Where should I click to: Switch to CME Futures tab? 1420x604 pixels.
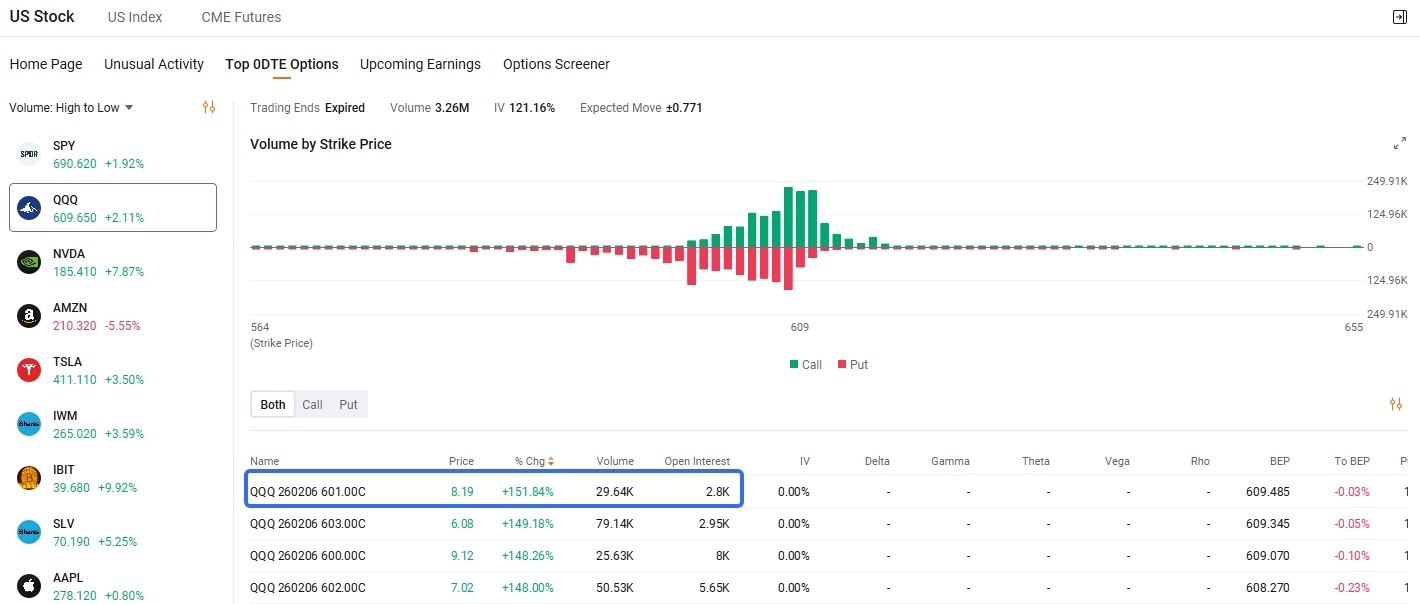click(241, 17)
